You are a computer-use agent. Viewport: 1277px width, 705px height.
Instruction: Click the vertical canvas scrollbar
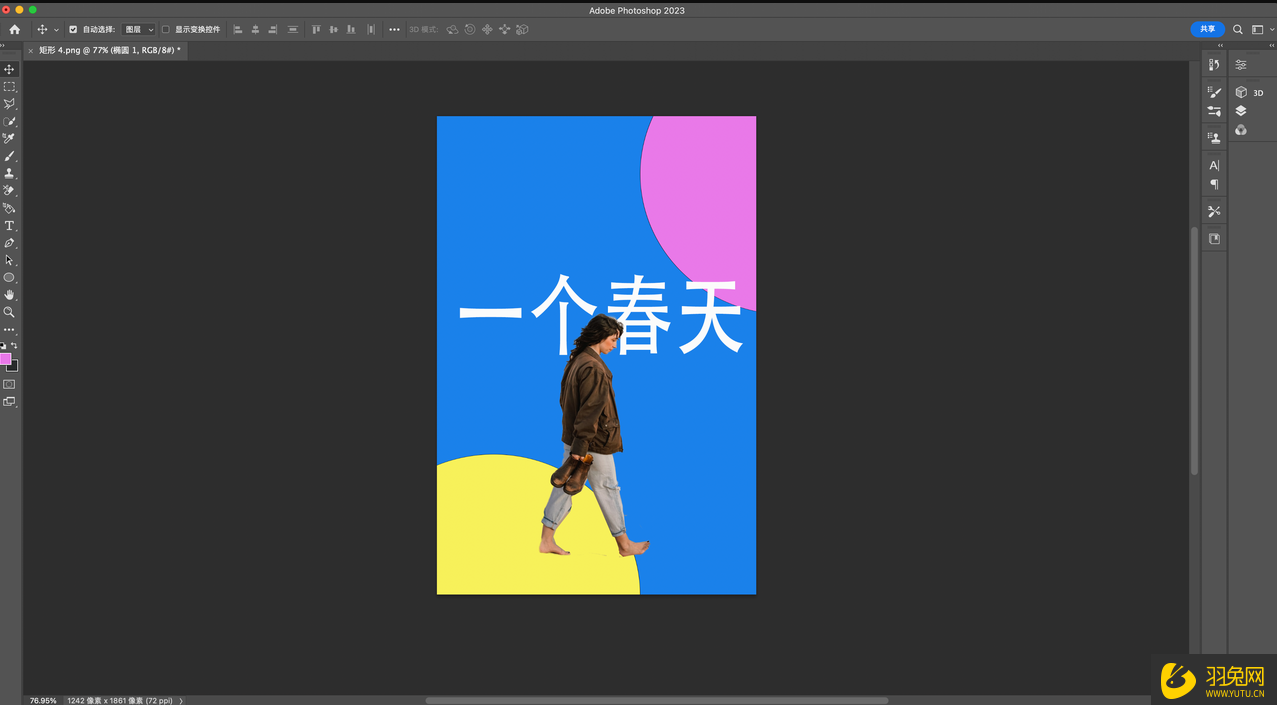click(x=1194, y=350)
